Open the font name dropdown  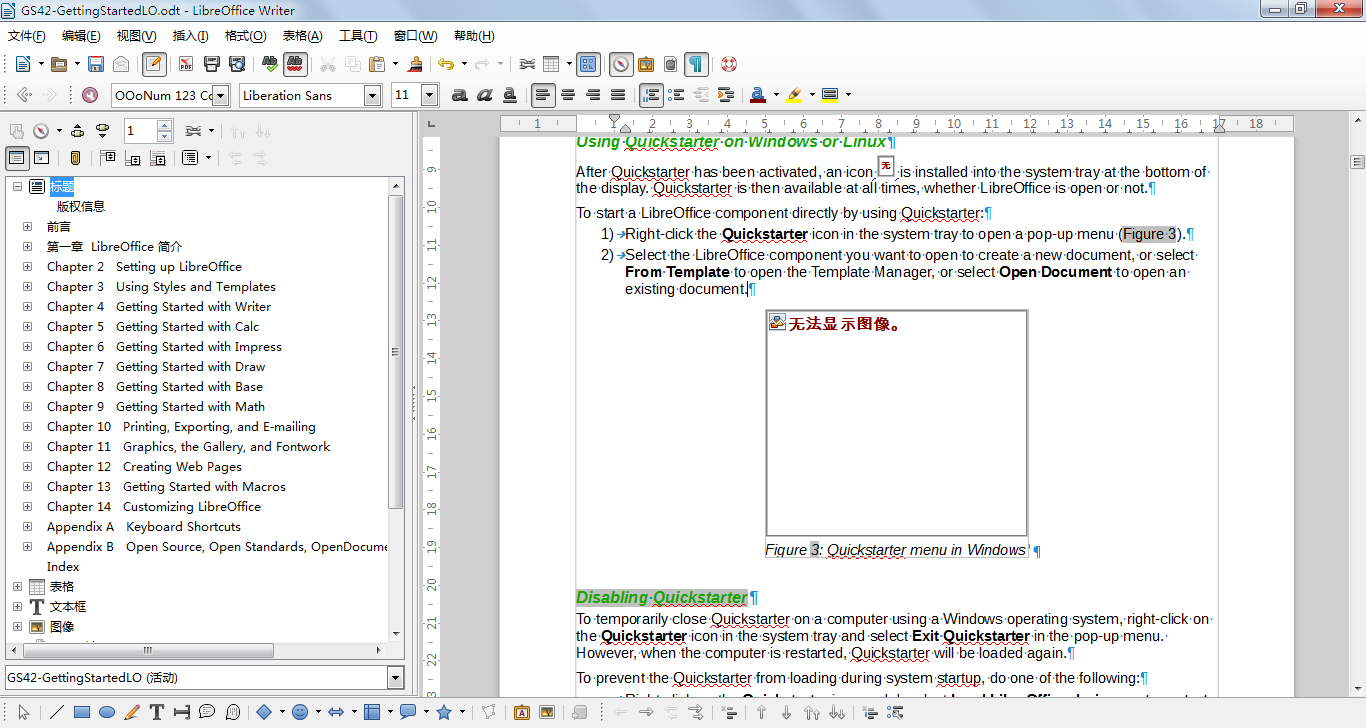click(372, 95)
